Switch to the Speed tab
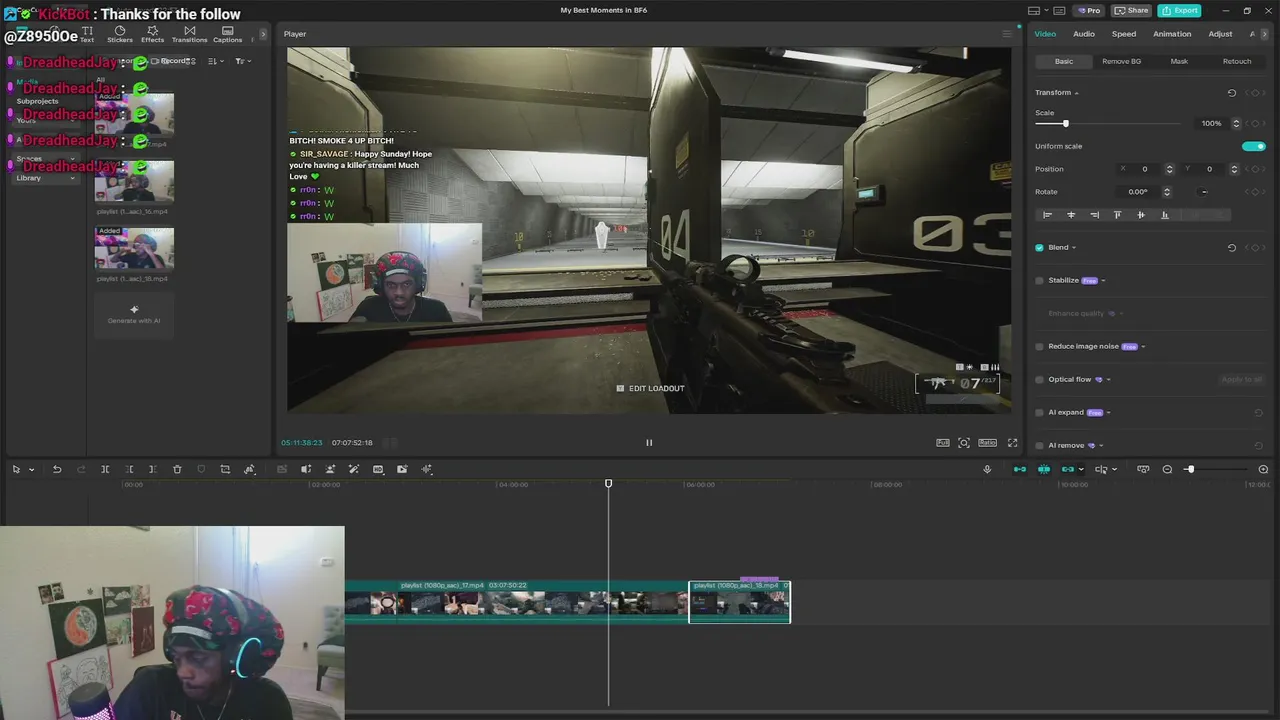Image resolution: width=1280 pixels, height=720 pixels. 1124,34
